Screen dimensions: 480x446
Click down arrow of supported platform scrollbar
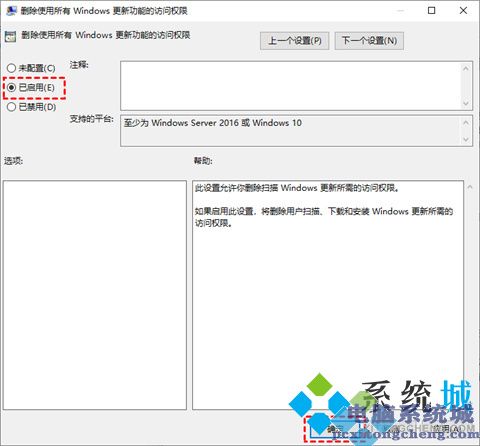(466, 139)
